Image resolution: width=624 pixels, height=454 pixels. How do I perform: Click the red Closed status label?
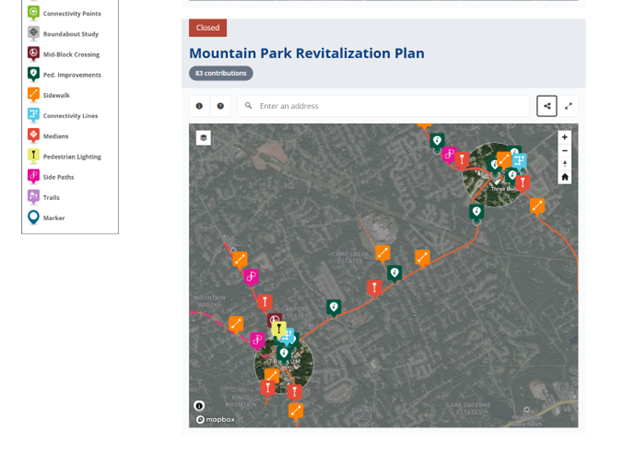coord(210,28)
